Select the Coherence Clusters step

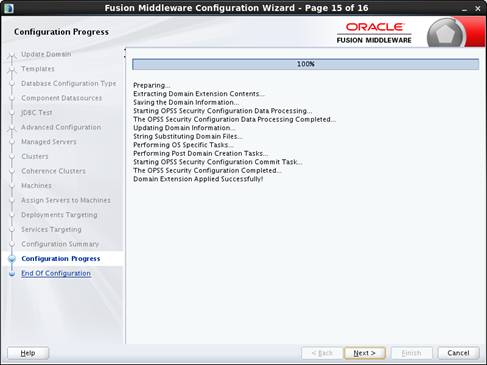53,171
